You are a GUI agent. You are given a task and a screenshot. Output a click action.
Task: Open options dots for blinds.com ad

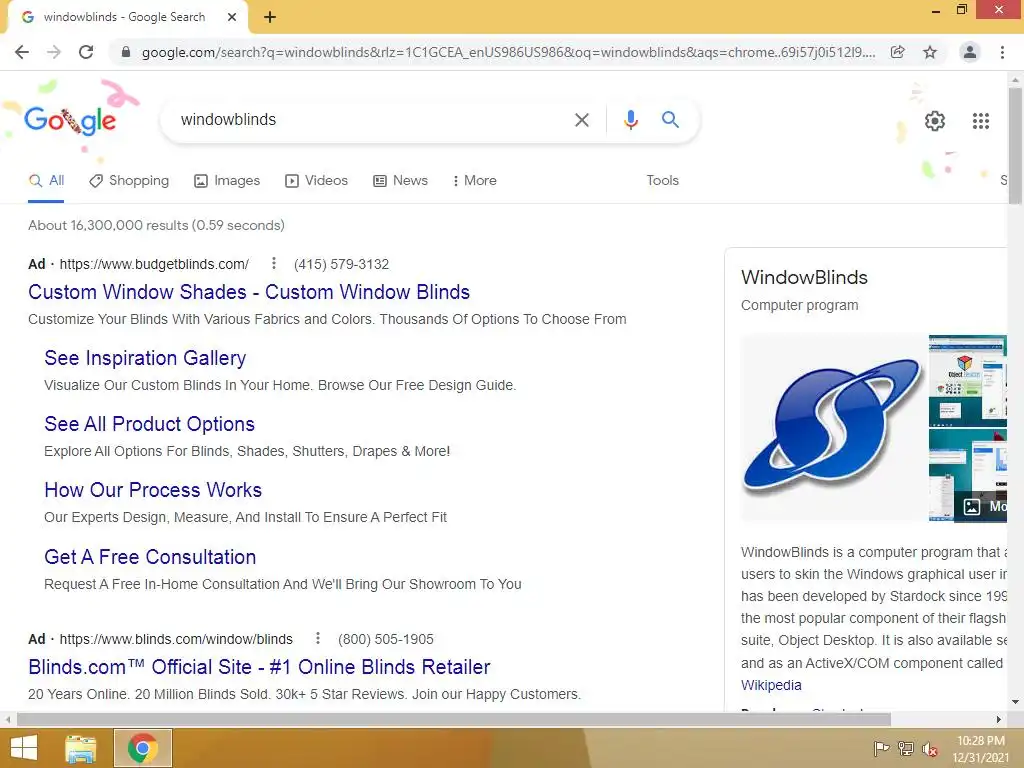(317, 638)
